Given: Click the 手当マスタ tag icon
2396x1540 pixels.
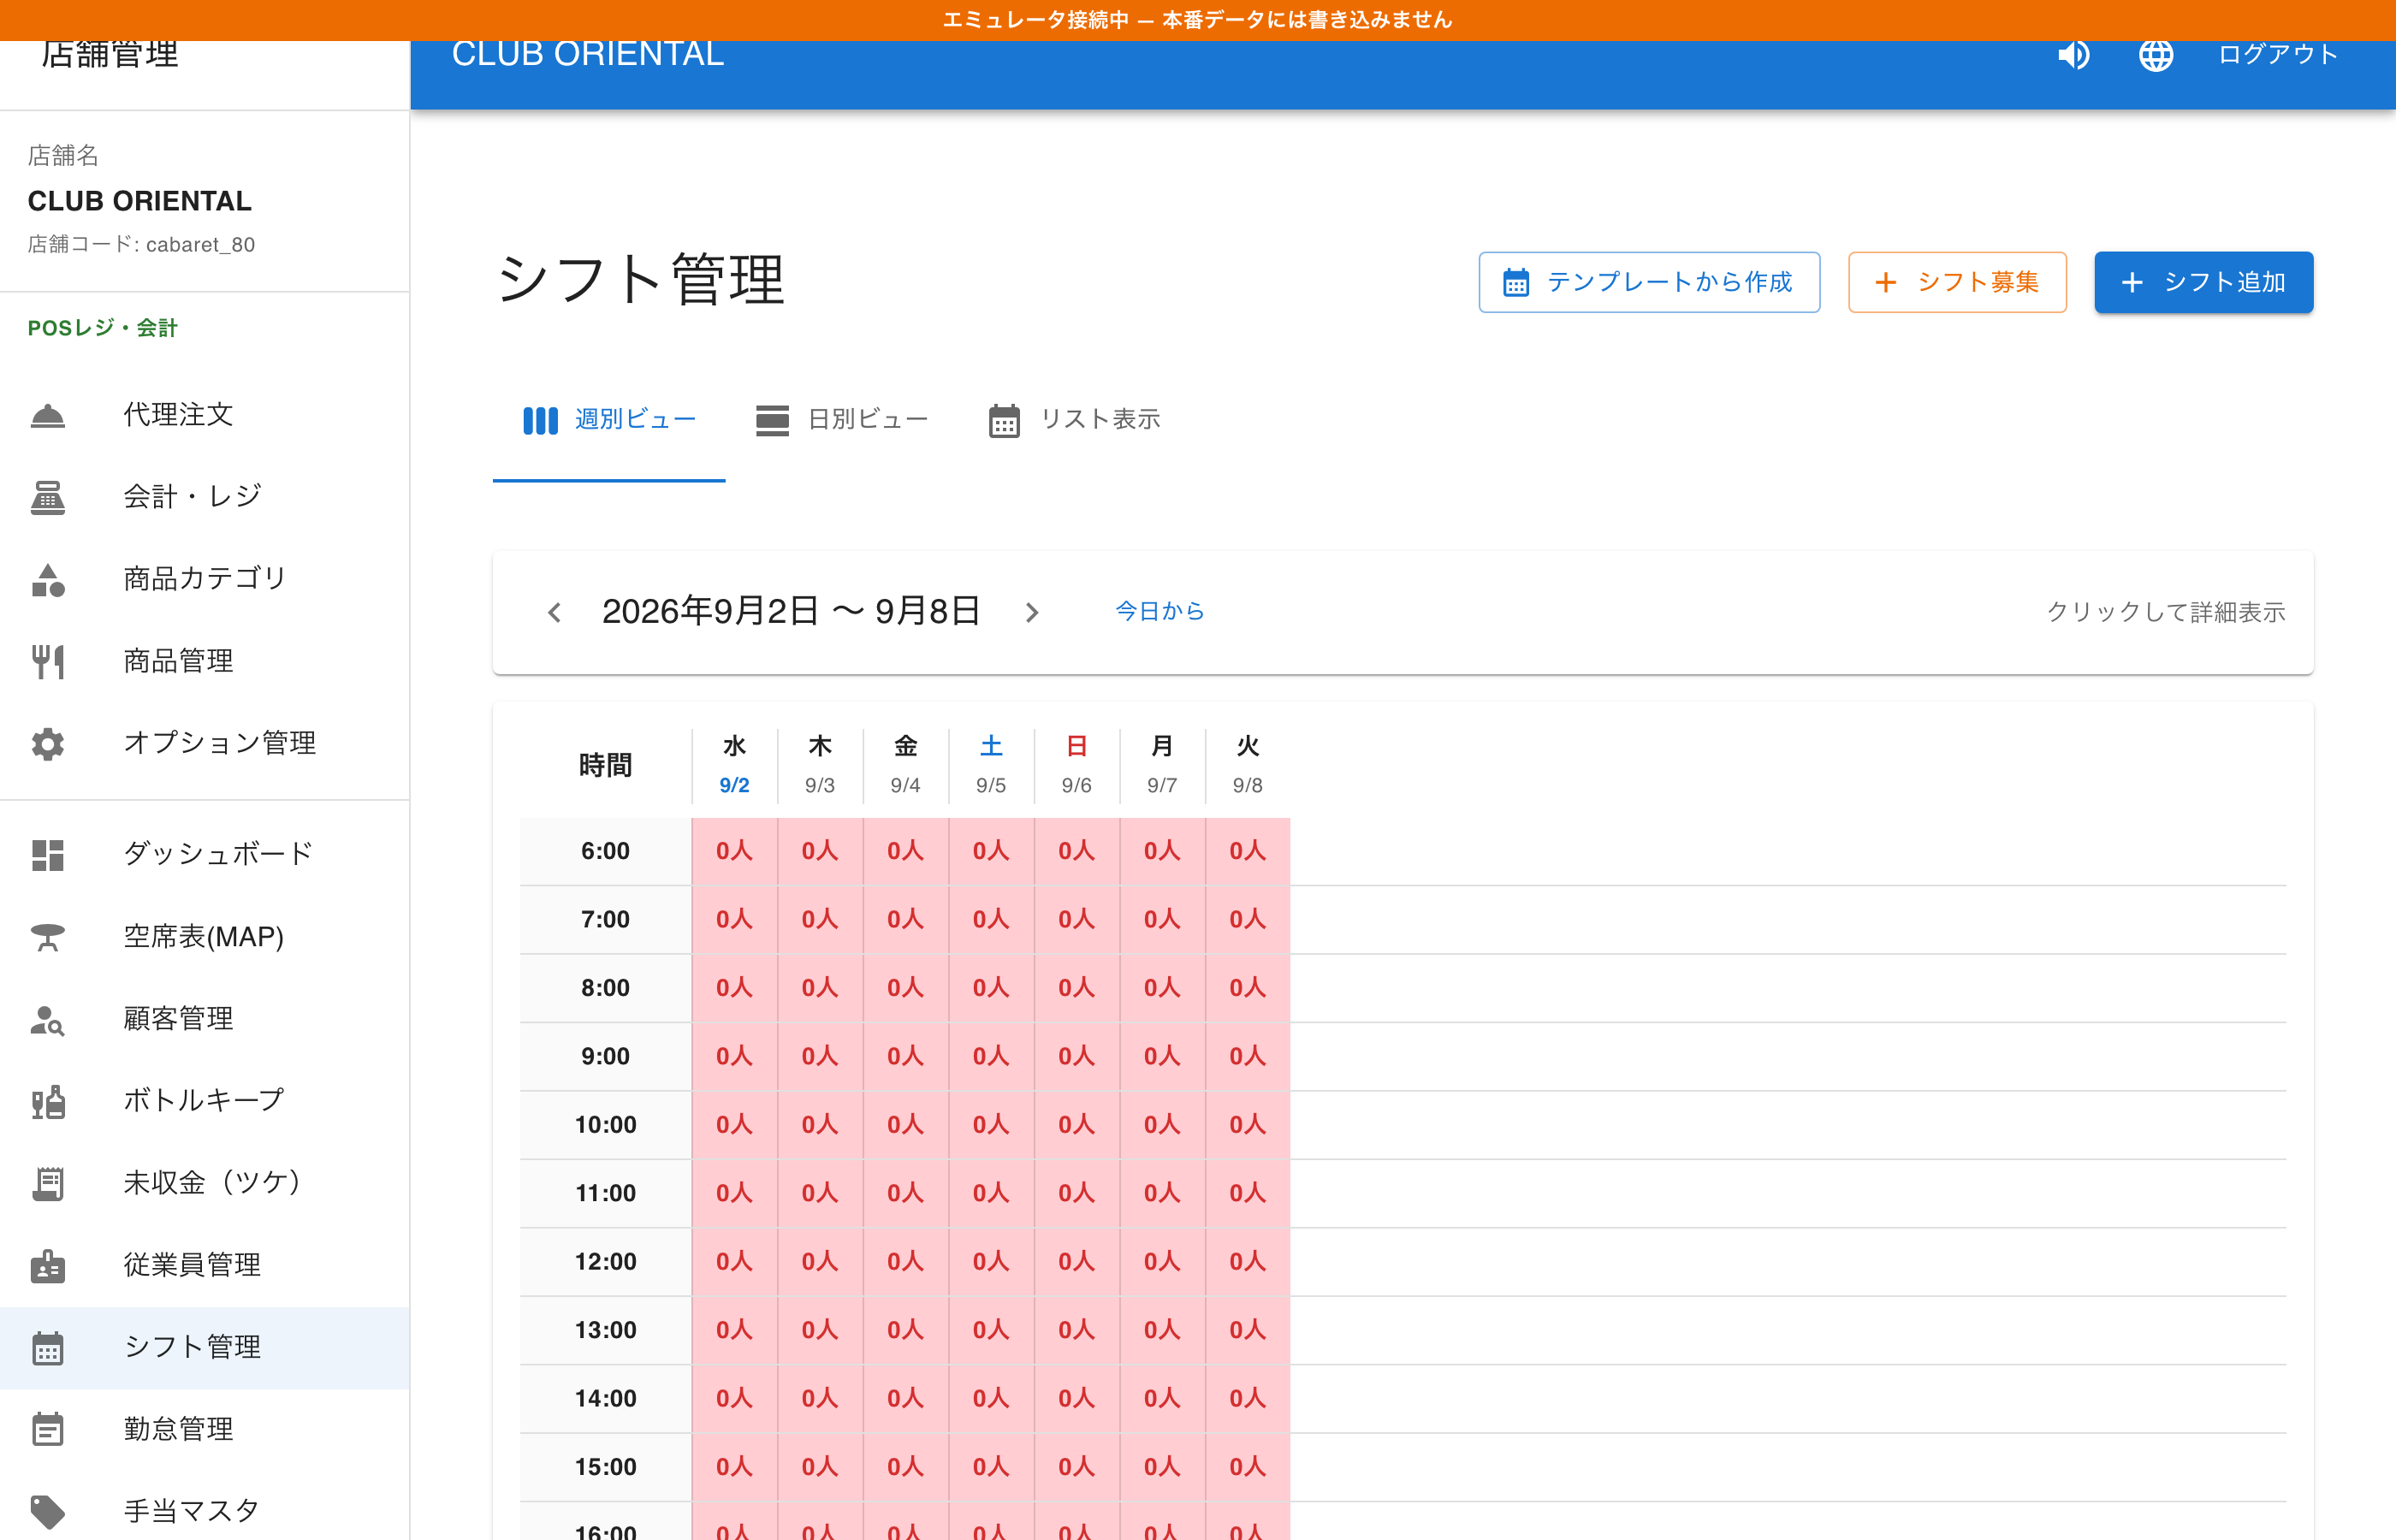Looking at the screenshot, I should [48, 1511].
